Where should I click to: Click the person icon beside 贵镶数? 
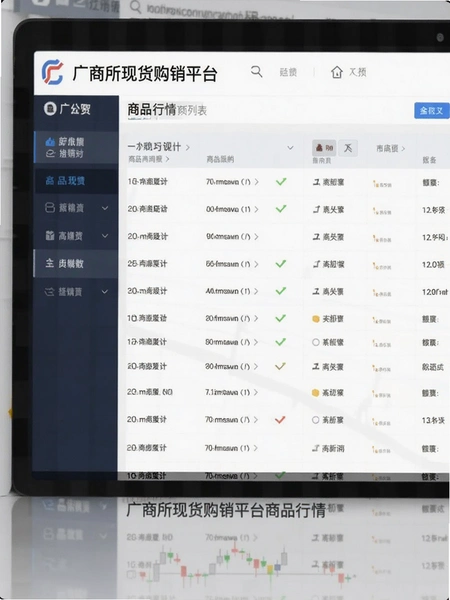click(x=50, y=263)
